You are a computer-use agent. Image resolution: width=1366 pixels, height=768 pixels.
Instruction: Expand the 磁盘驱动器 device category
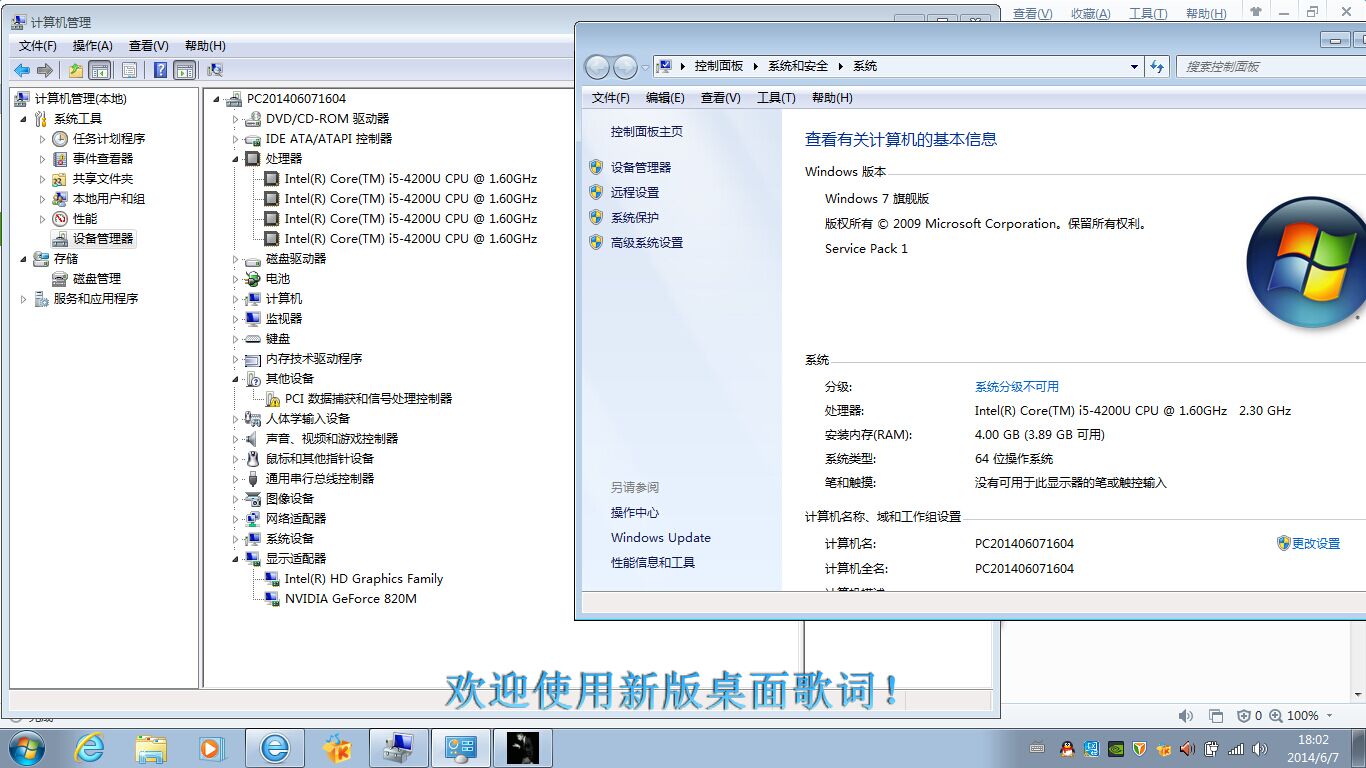pyautogui.click(x=236, y=259)
